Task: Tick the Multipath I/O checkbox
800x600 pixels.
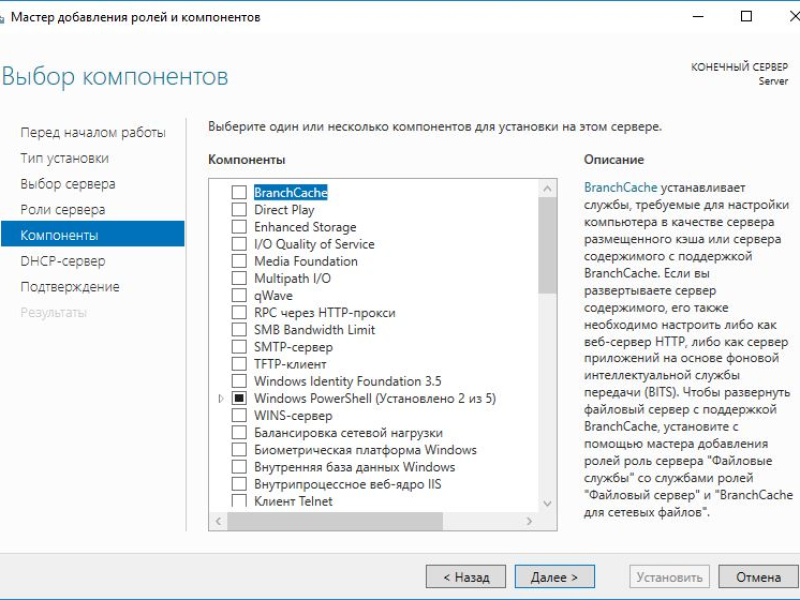Action: tap(239, 278)
